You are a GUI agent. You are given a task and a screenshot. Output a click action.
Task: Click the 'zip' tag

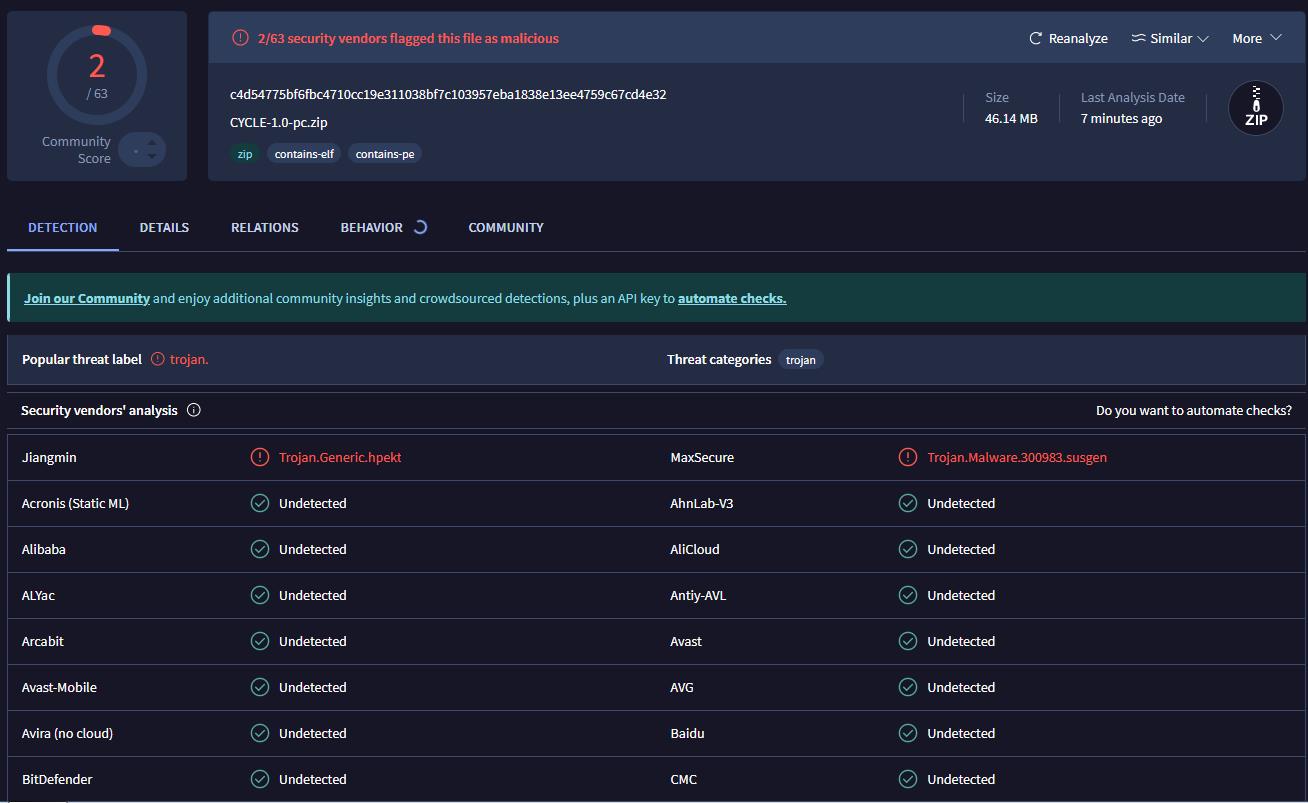point(245,154)
